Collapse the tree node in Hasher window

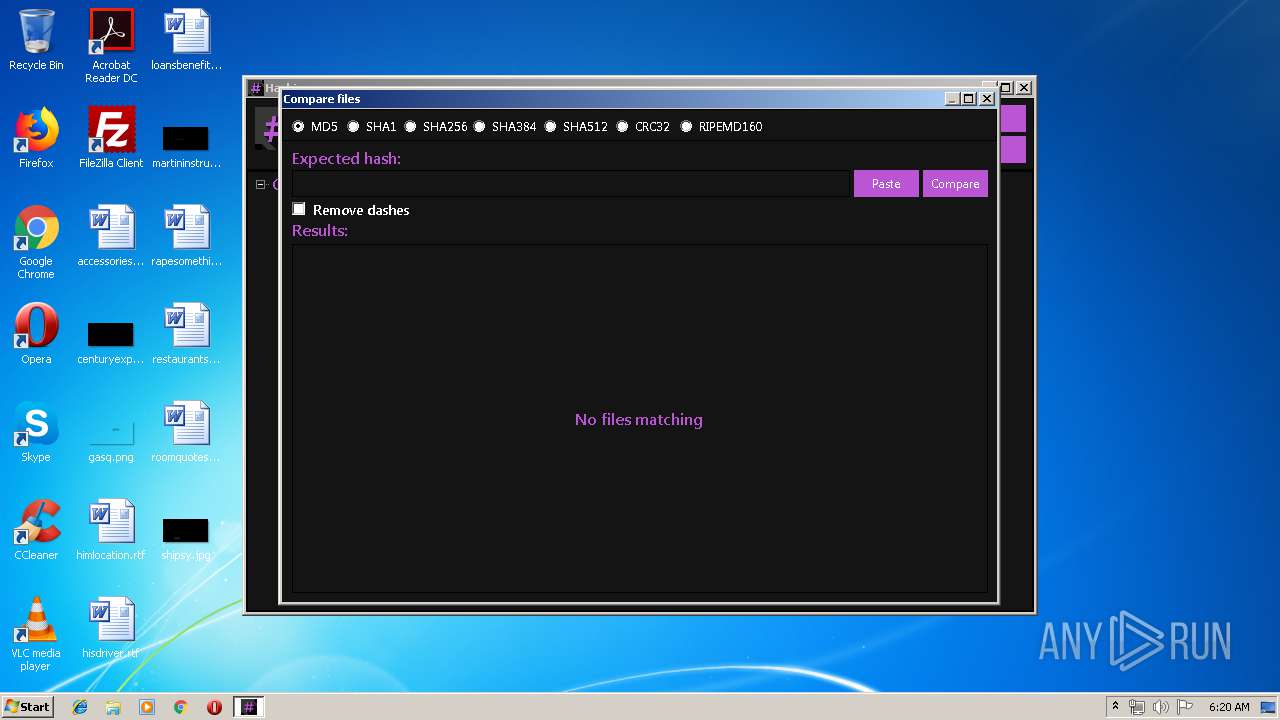261,184
